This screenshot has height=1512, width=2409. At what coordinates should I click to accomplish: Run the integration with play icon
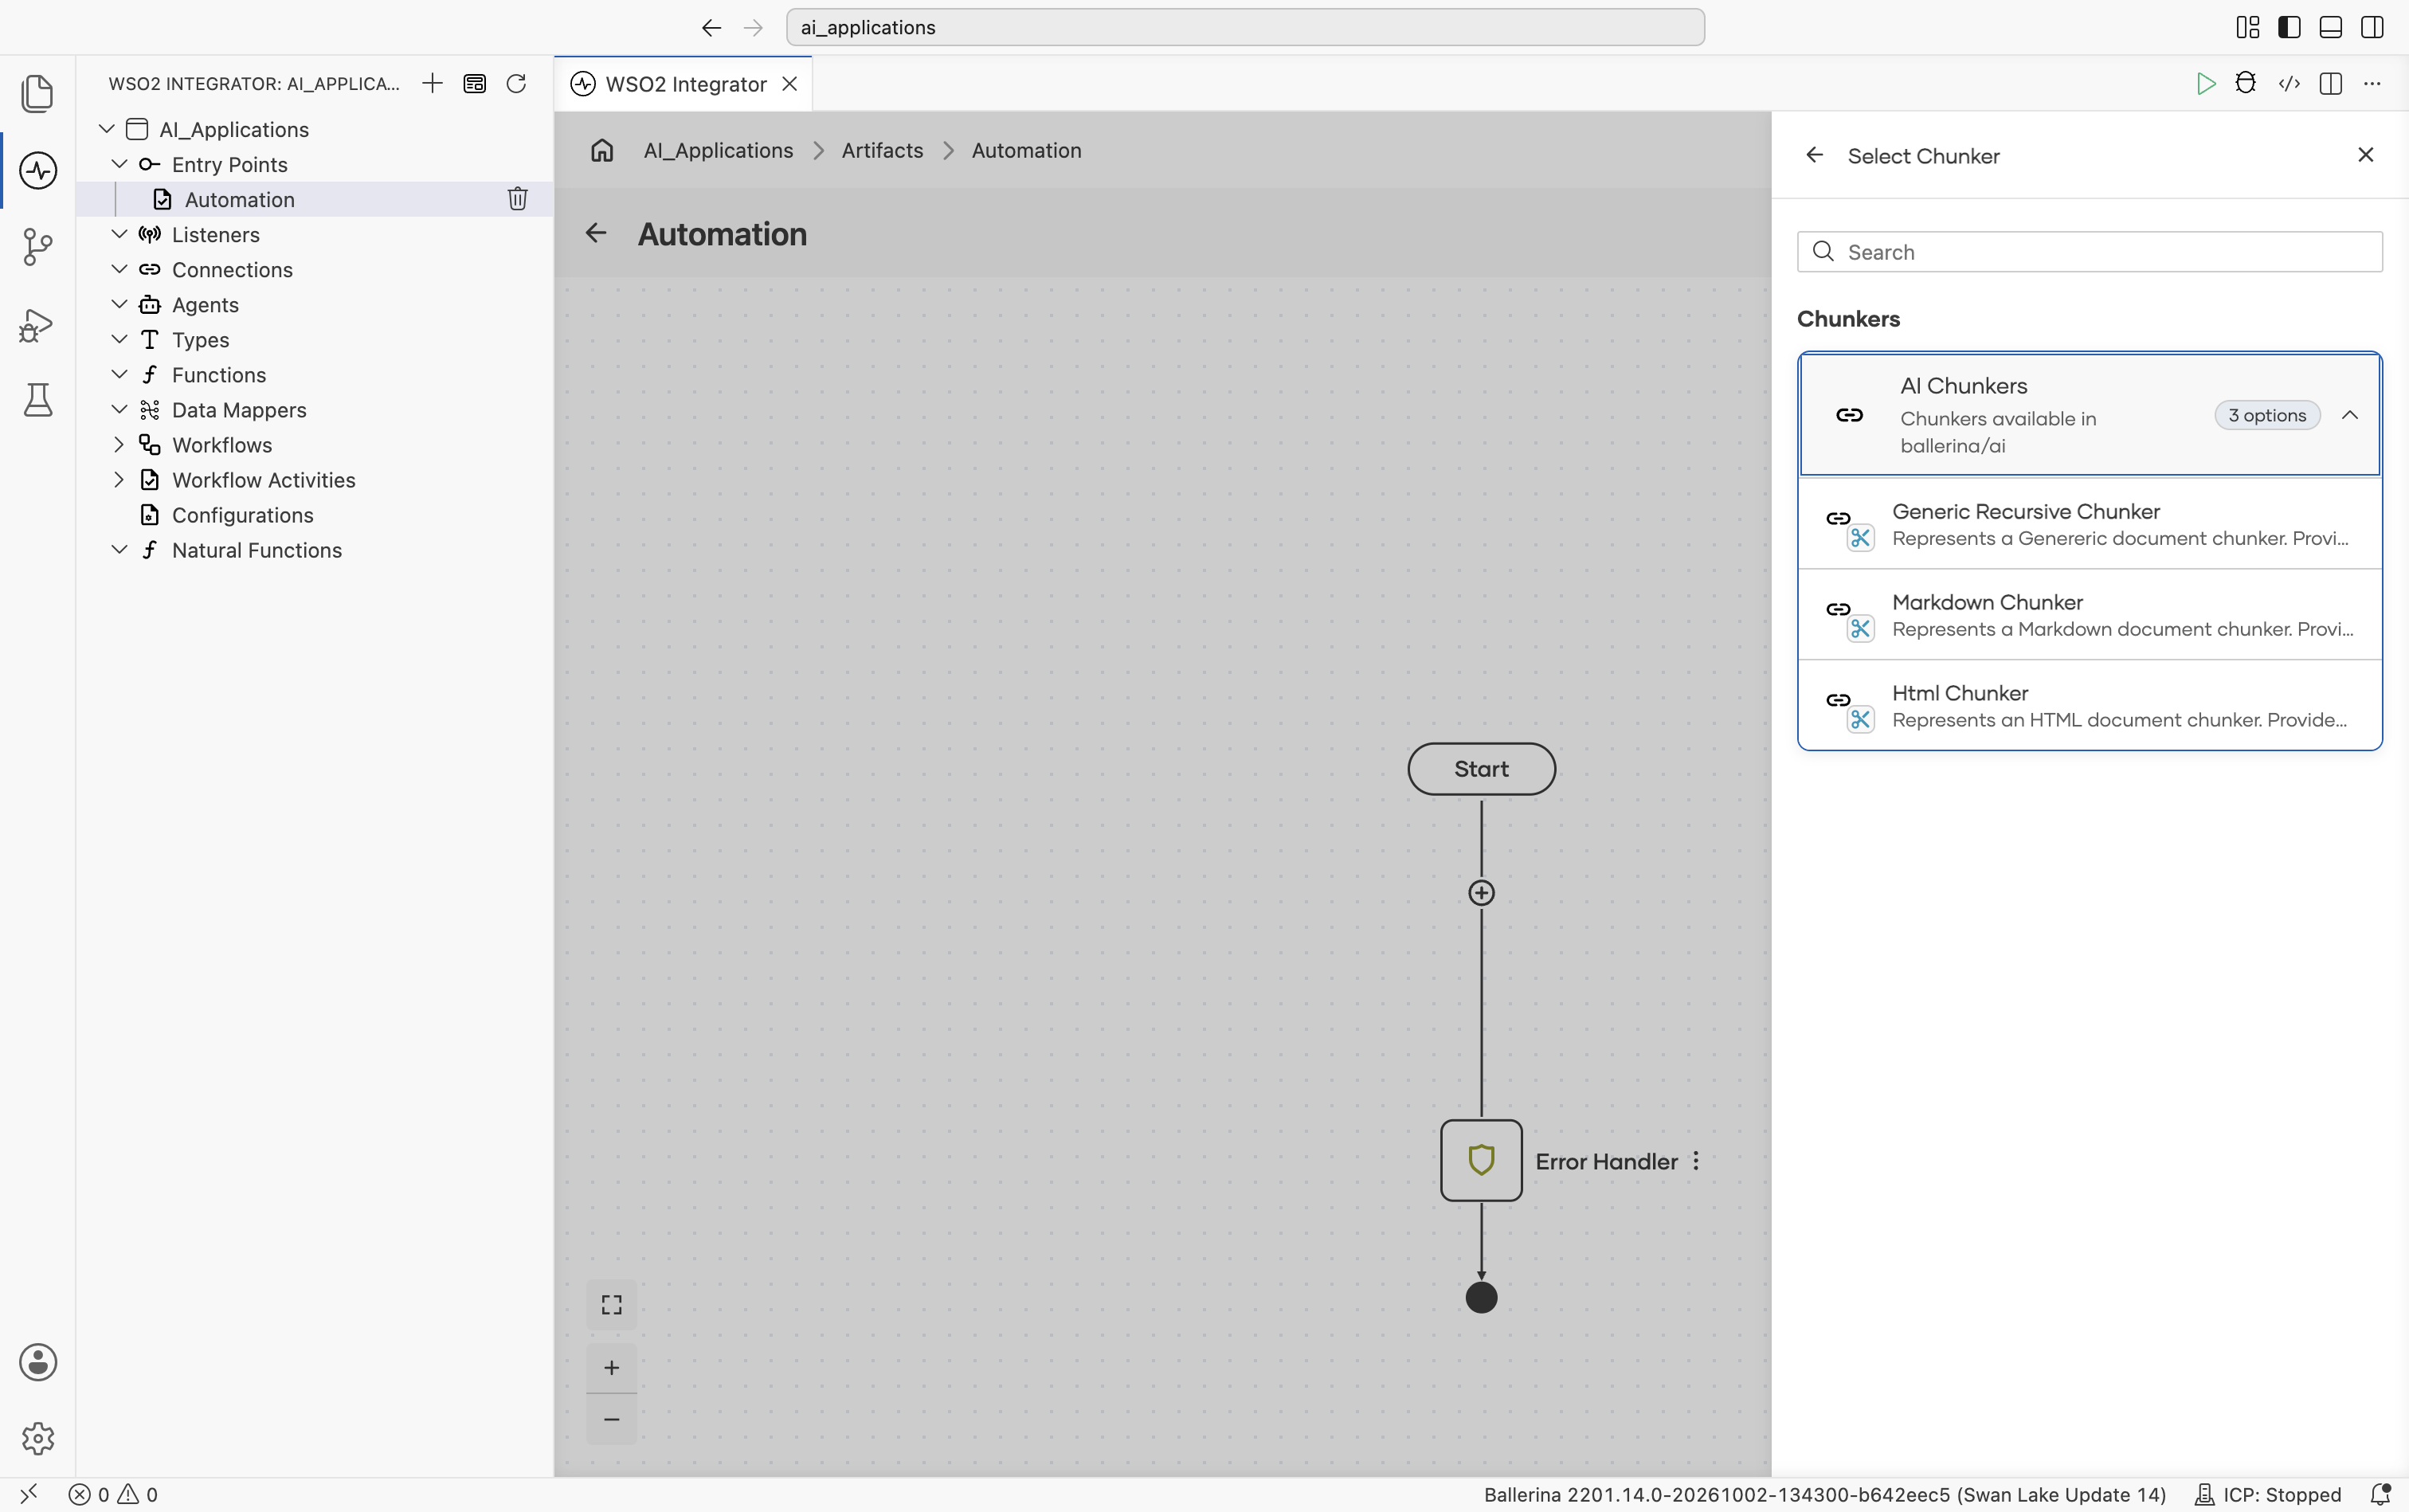pos(2205,84)
